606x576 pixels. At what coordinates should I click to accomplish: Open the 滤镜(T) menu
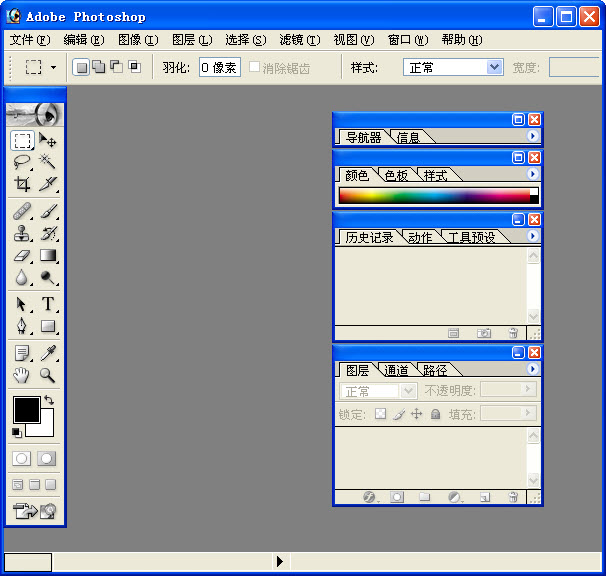click(x=300, y=40)
